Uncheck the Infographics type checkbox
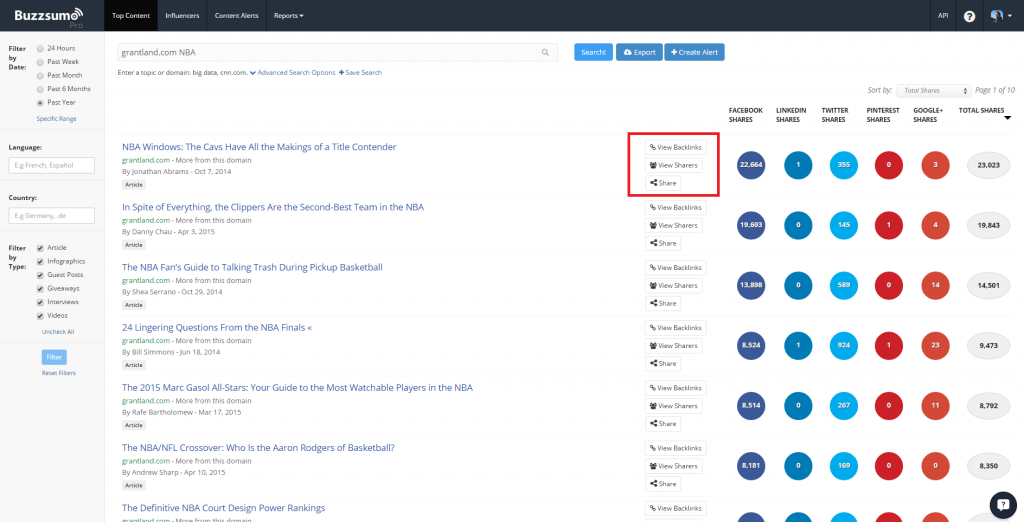The width and height of the screenshot is (1024, 522). [39, 261]
